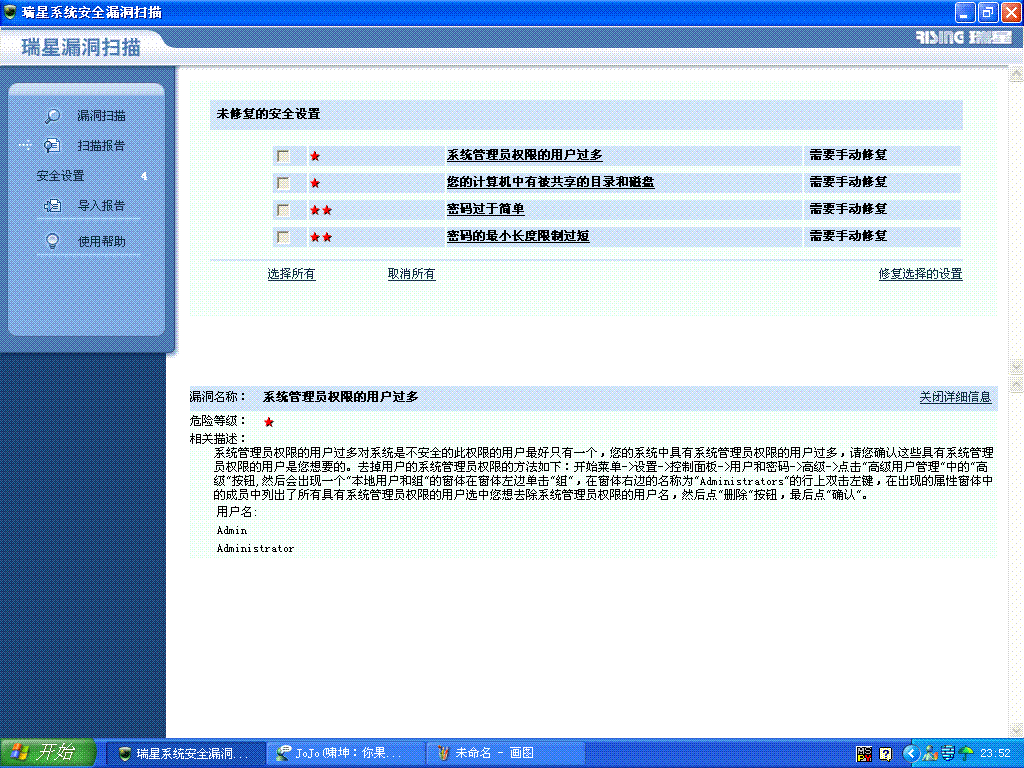This screenshot has height=768, width=1024.
Task: Click the bottom scroll down arrow
Action: [1016, 729]
